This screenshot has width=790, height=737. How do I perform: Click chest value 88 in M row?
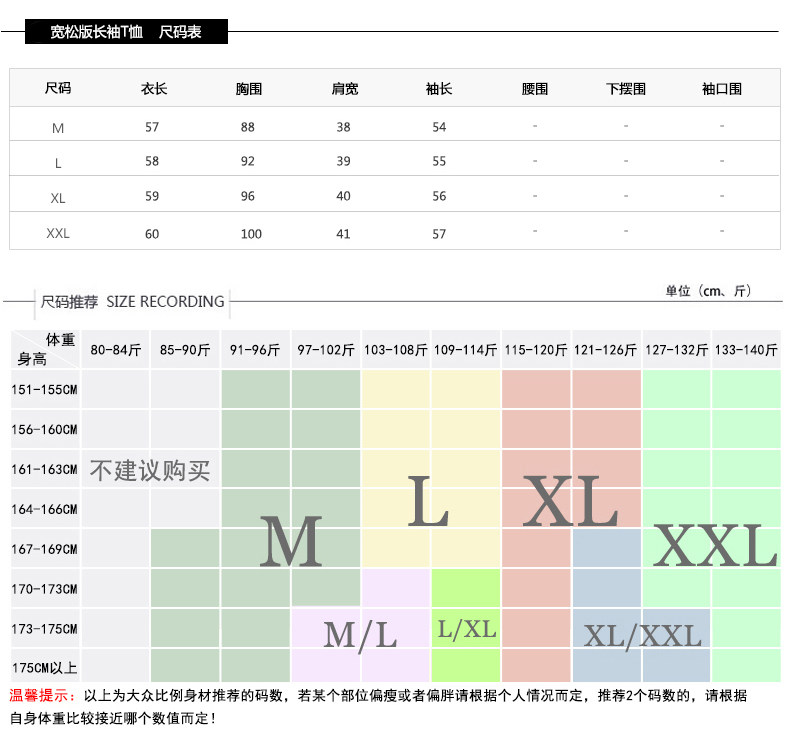click(247, 127)
